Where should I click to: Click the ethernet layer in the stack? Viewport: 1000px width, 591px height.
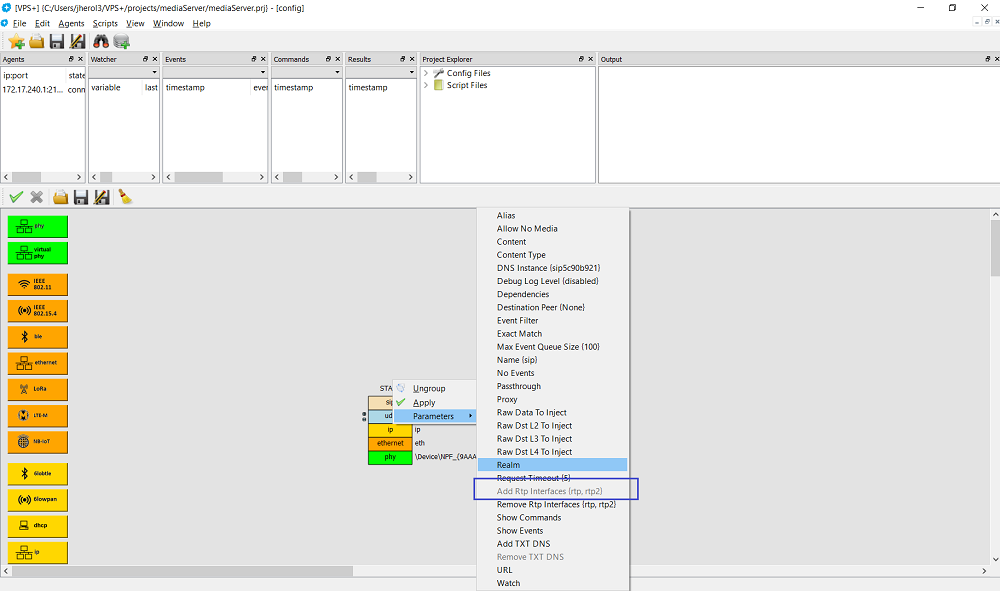tap(390, 443)
